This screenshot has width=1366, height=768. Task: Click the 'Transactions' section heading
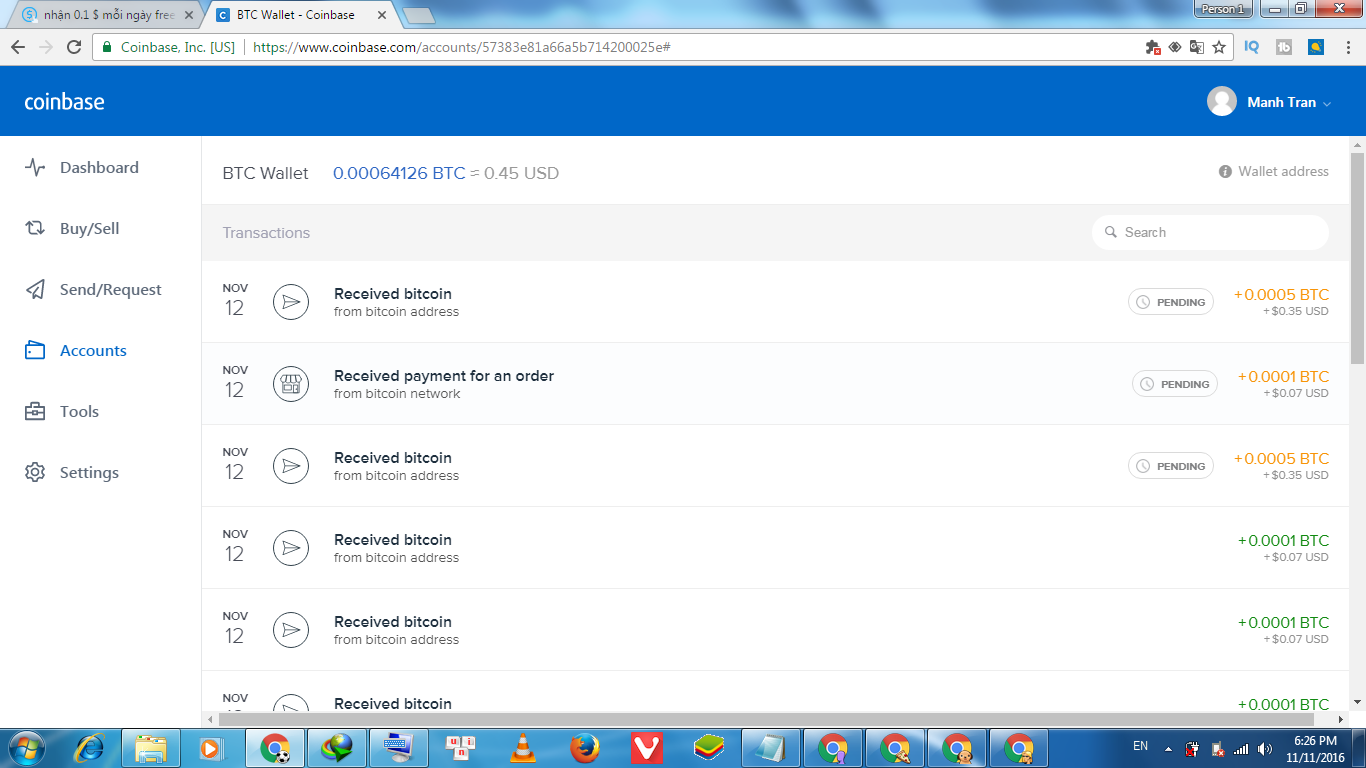click(x=266, y=233)
